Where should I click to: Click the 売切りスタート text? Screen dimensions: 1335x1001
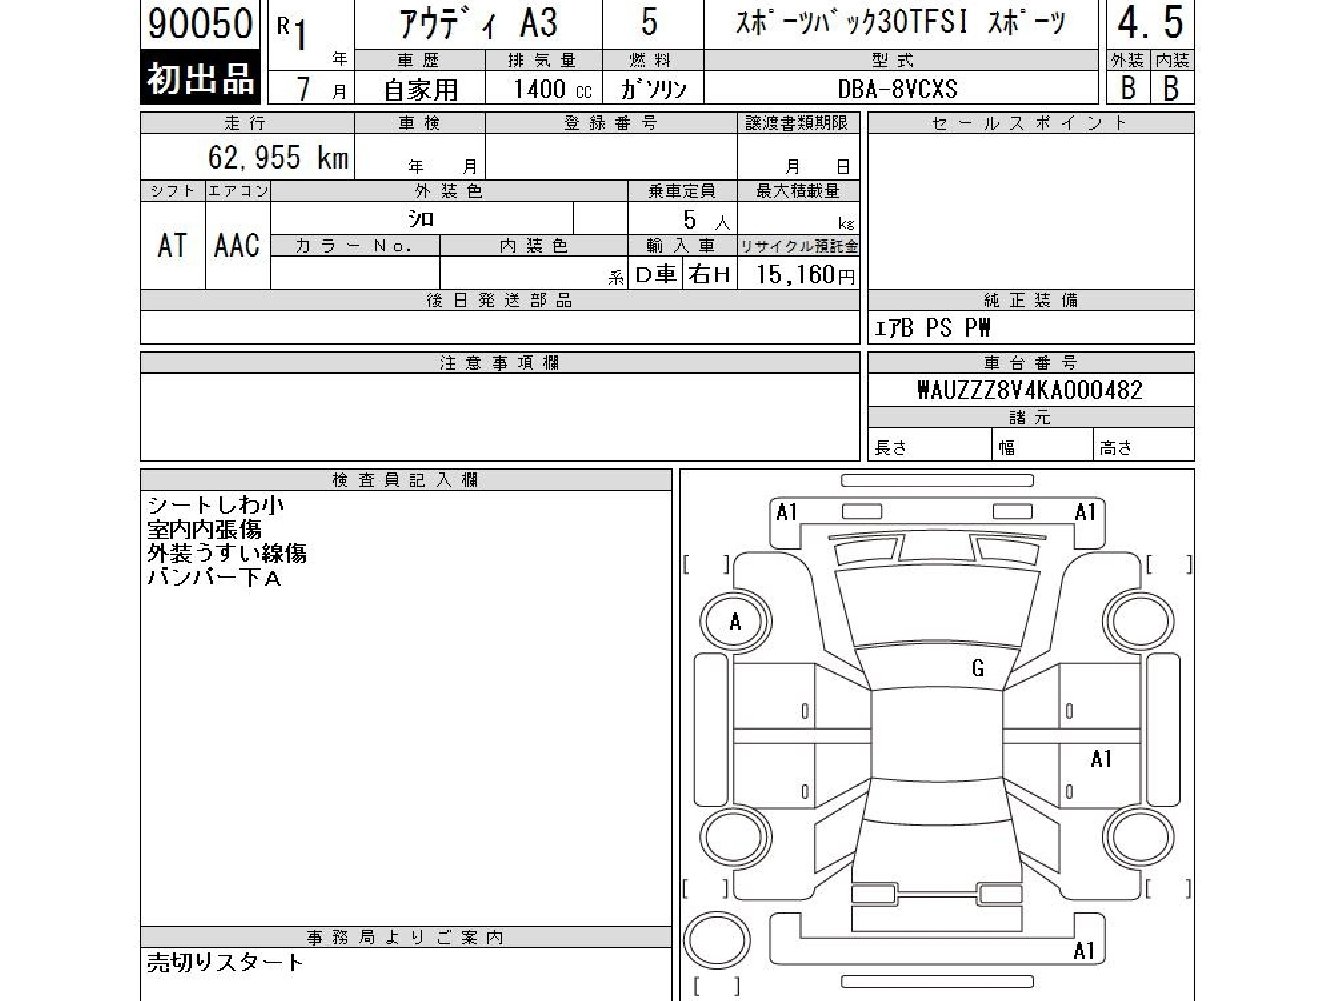point(225,963)
